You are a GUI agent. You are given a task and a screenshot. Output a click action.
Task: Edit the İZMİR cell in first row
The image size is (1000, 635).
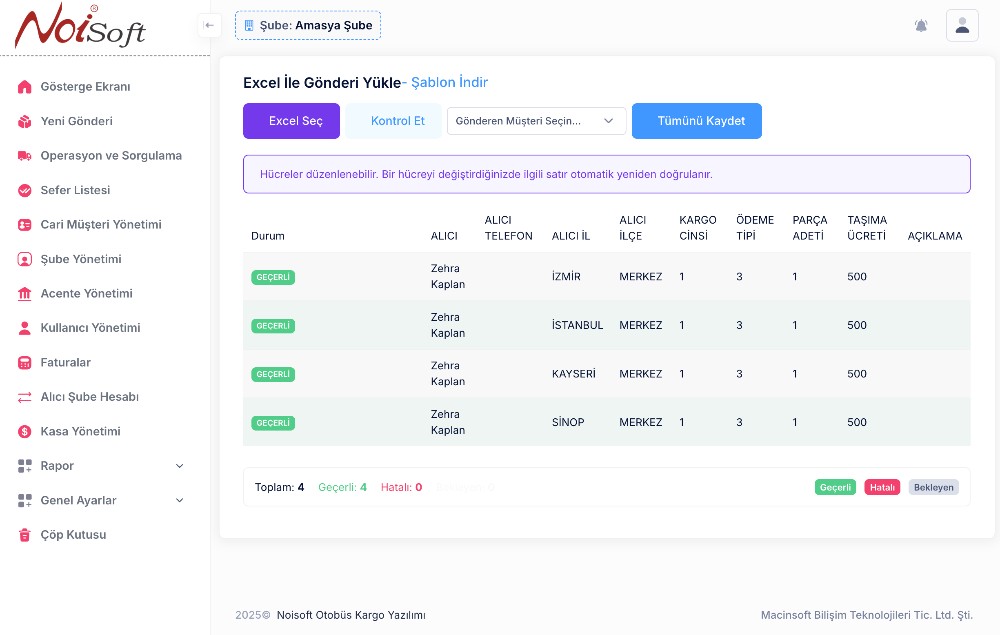point(566,277)
